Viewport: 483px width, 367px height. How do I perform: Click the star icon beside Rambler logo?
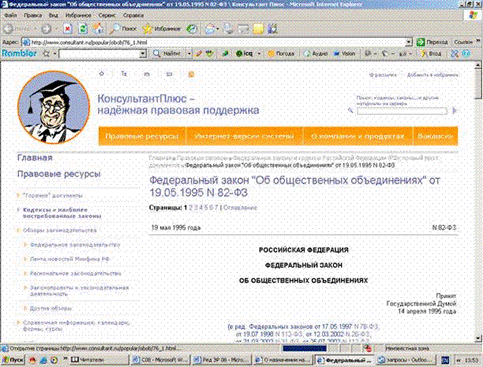46,53
